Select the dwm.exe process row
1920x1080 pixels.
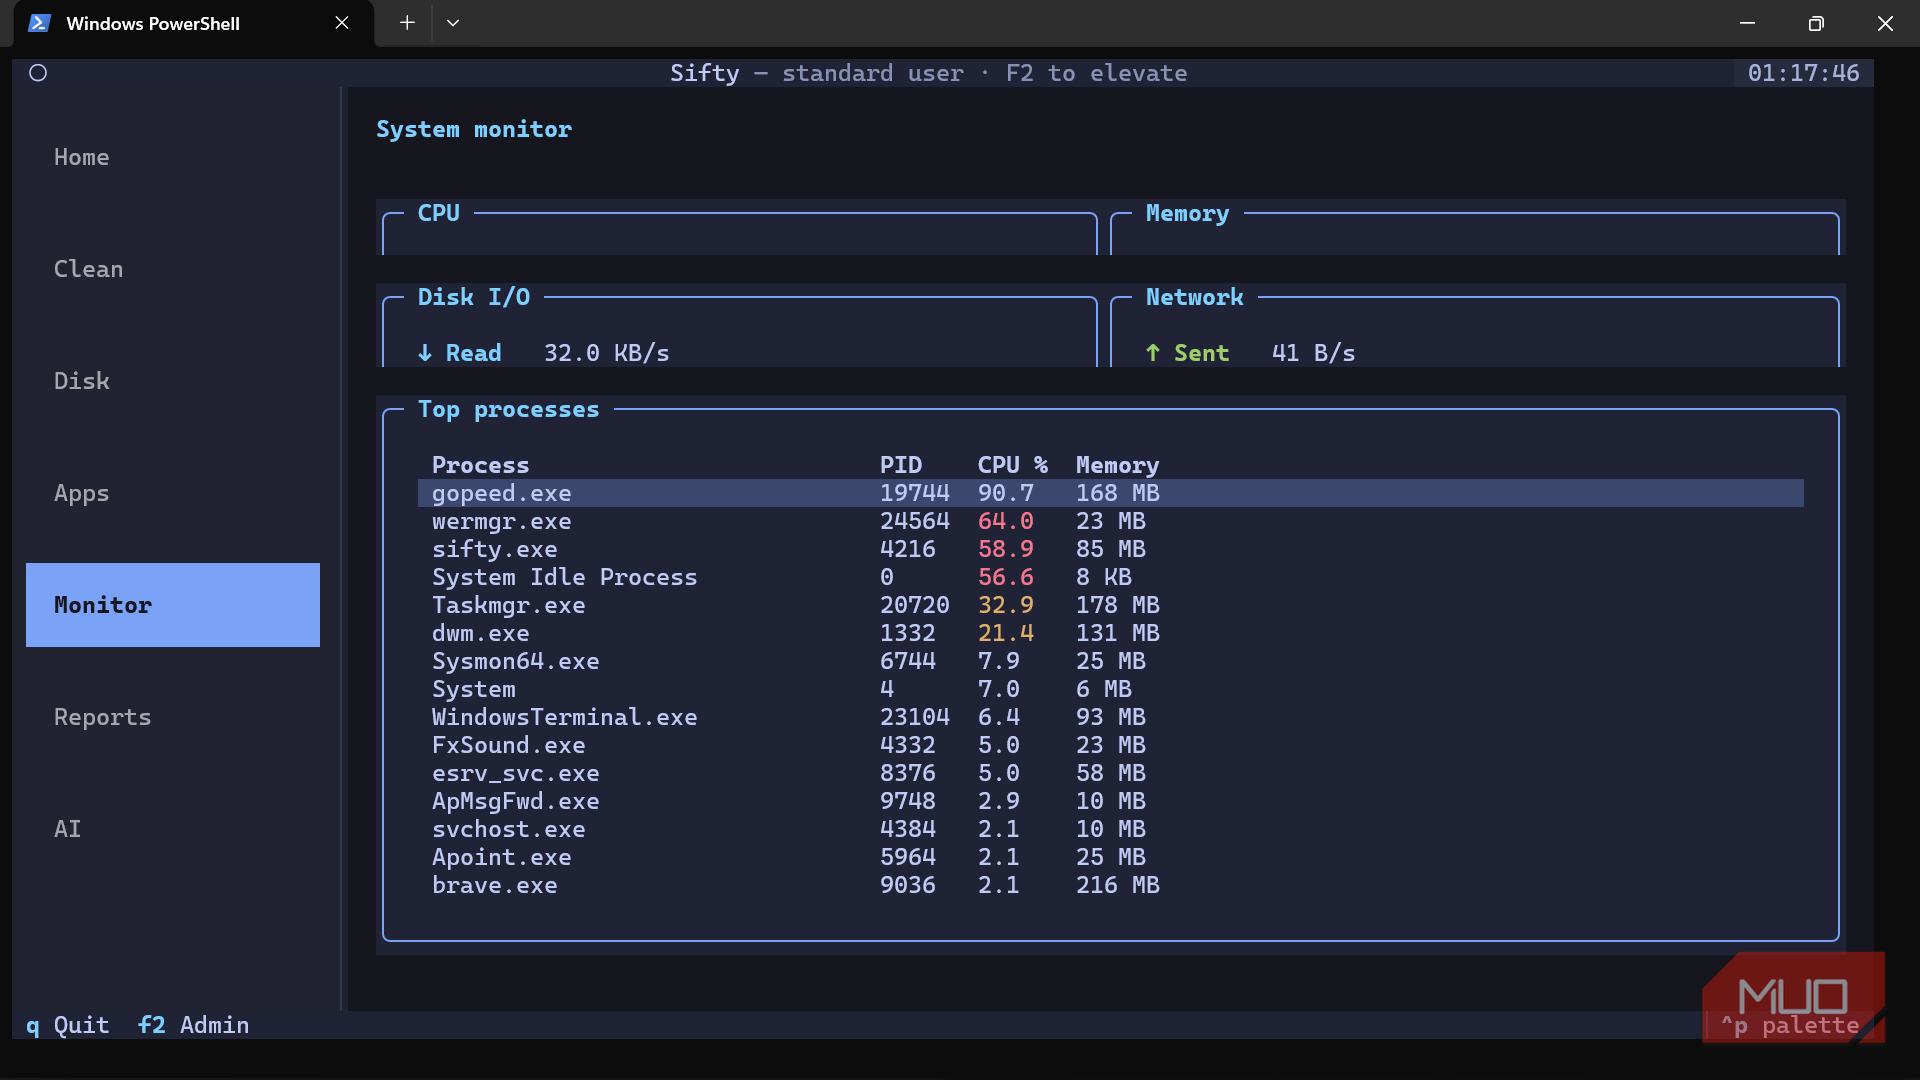point(1111,633)
